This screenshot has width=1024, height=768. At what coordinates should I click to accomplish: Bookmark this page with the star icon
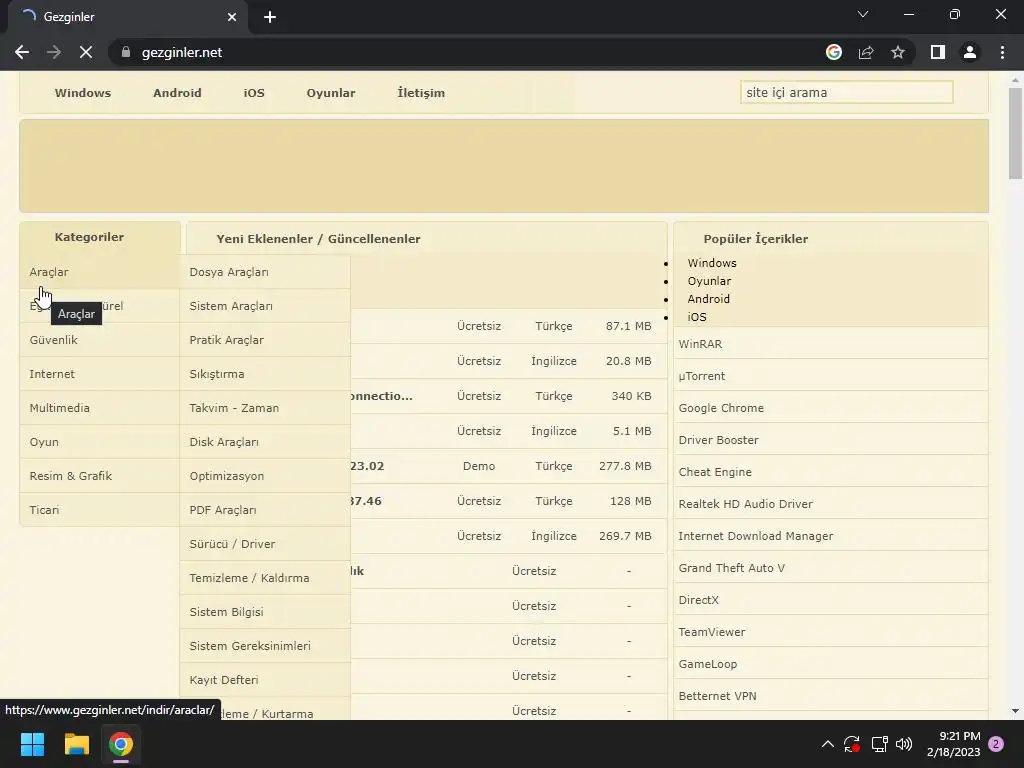click(x=898, y=52)
